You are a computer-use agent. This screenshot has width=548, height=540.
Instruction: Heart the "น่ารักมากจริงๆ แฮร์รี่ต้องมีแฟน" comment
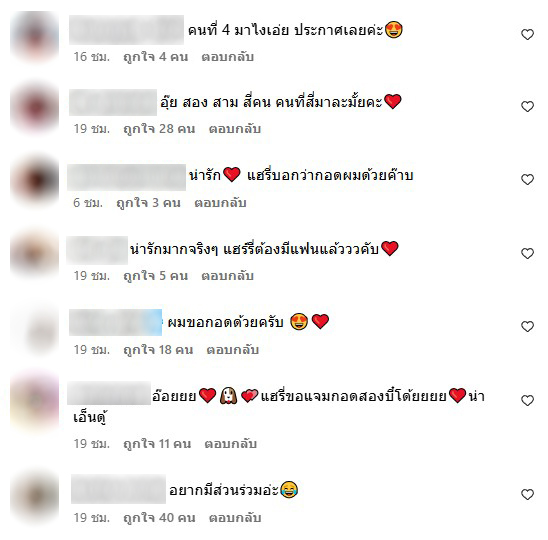point(527,253)
